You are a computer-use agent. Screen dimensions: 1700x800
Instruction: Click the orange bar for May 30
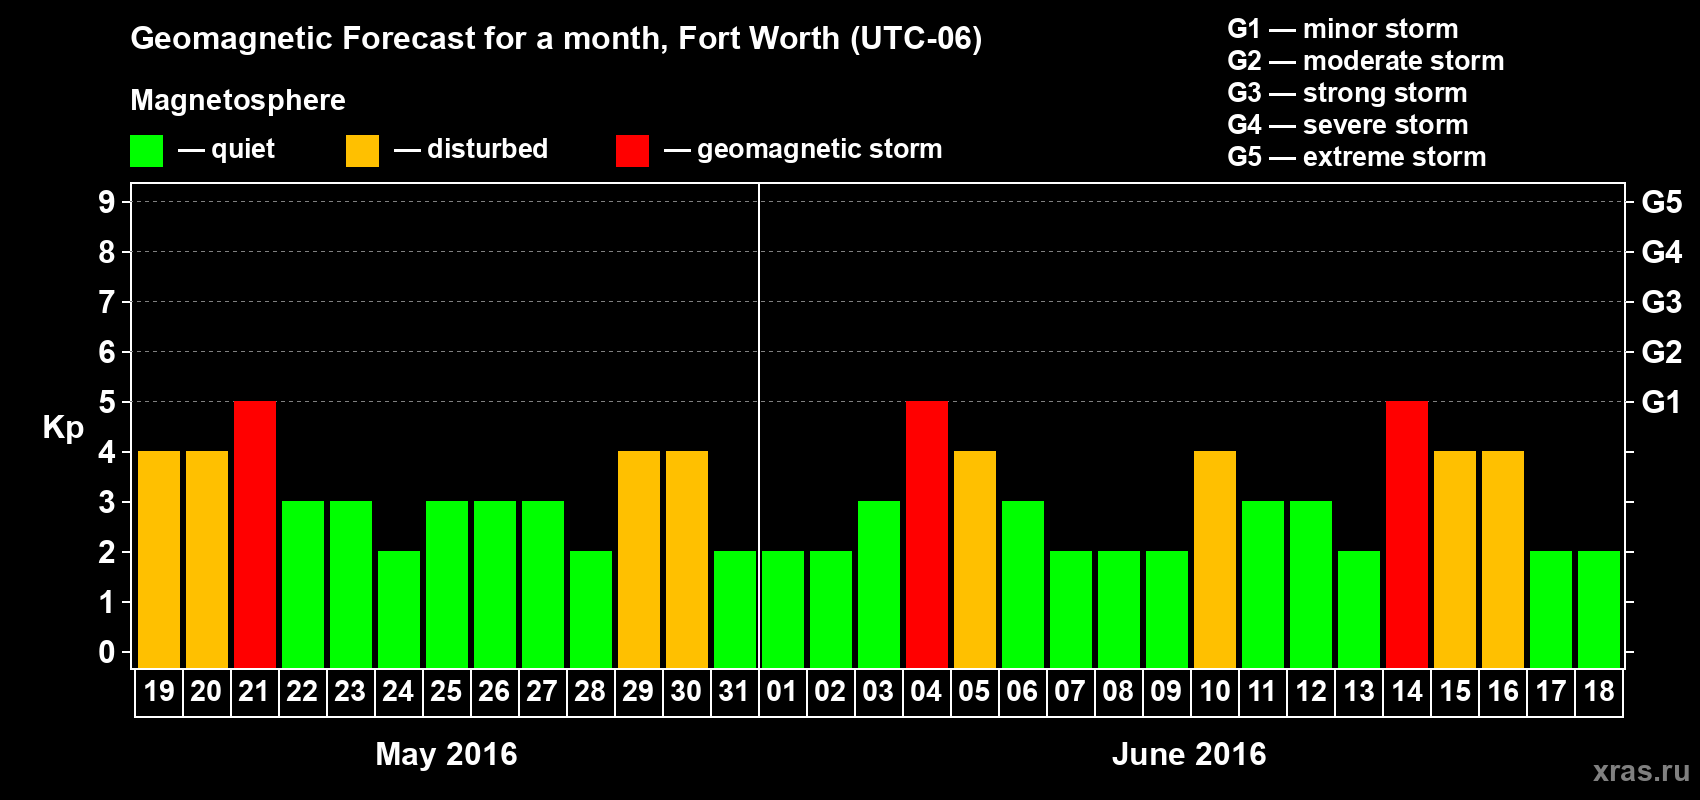[687, 560]
